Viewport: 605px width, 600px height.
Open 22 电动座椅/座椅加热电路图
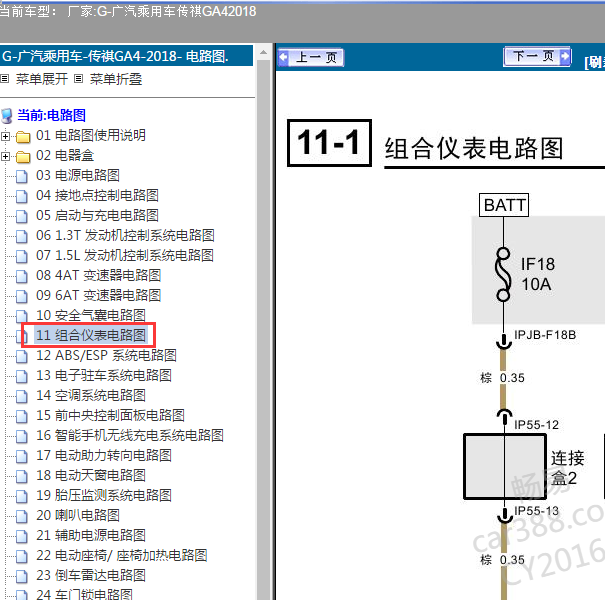(122, 556)
